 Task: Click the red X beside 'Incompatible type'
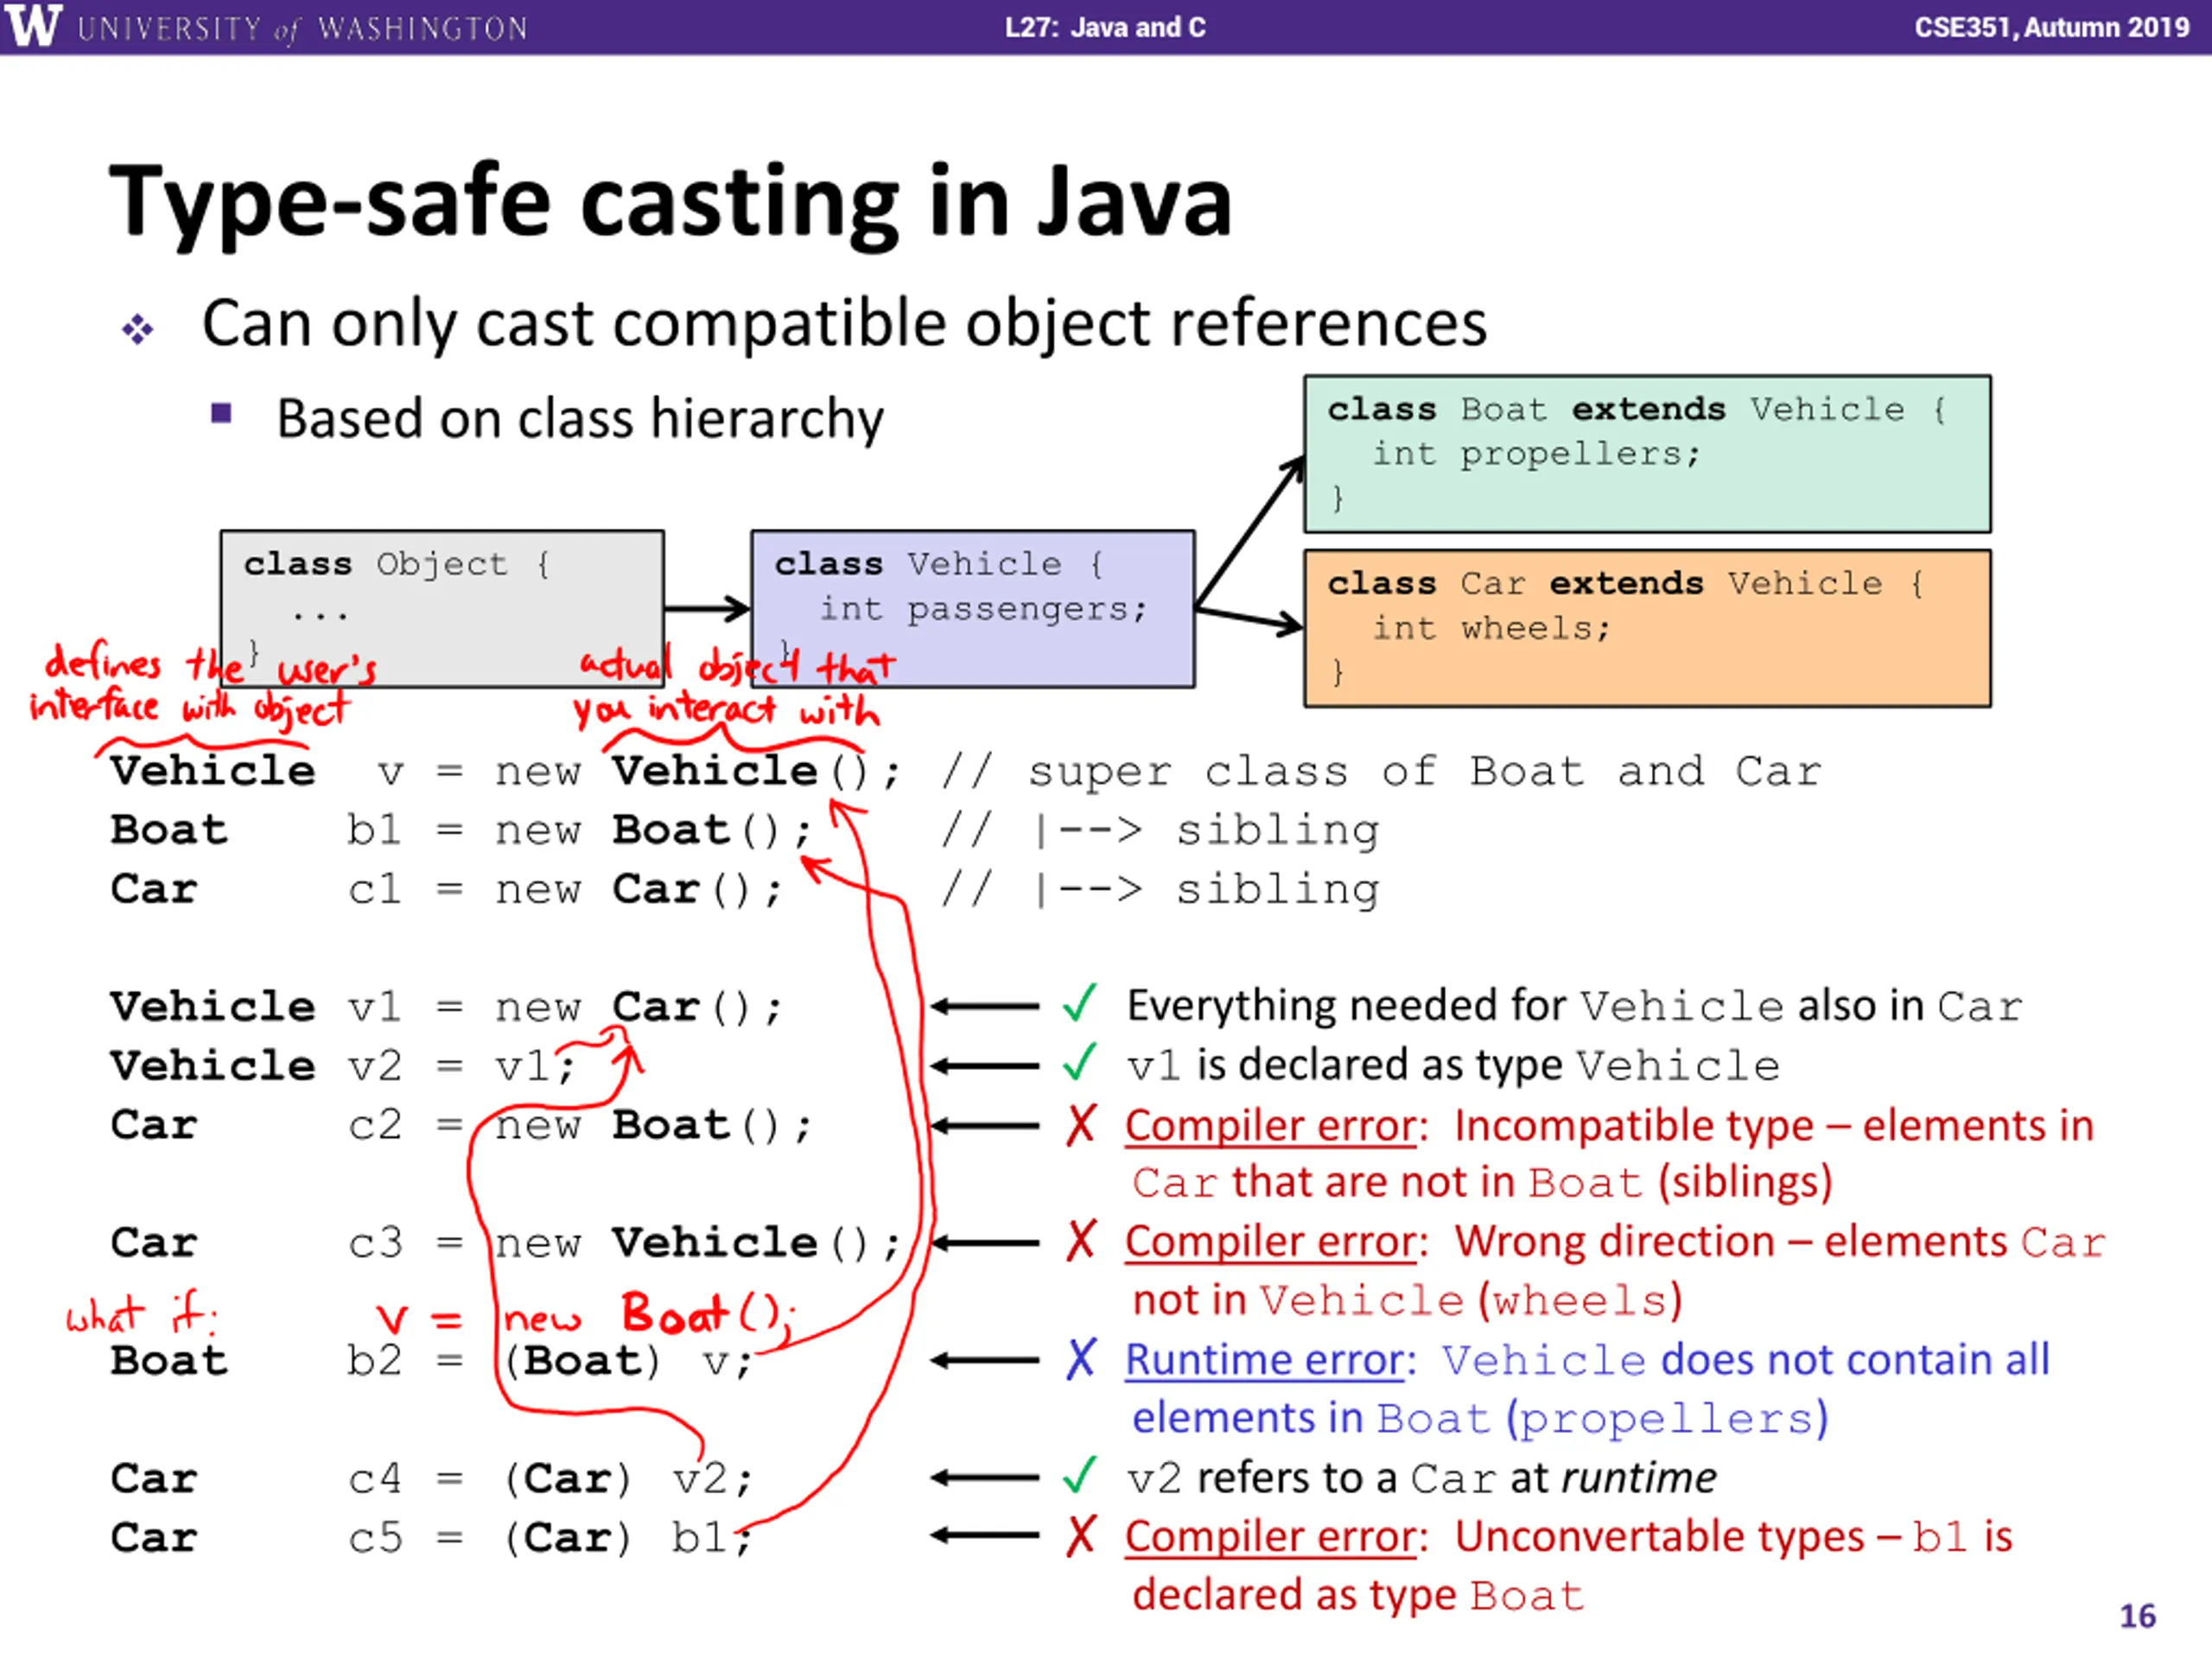click(x=1081, y=1125)
